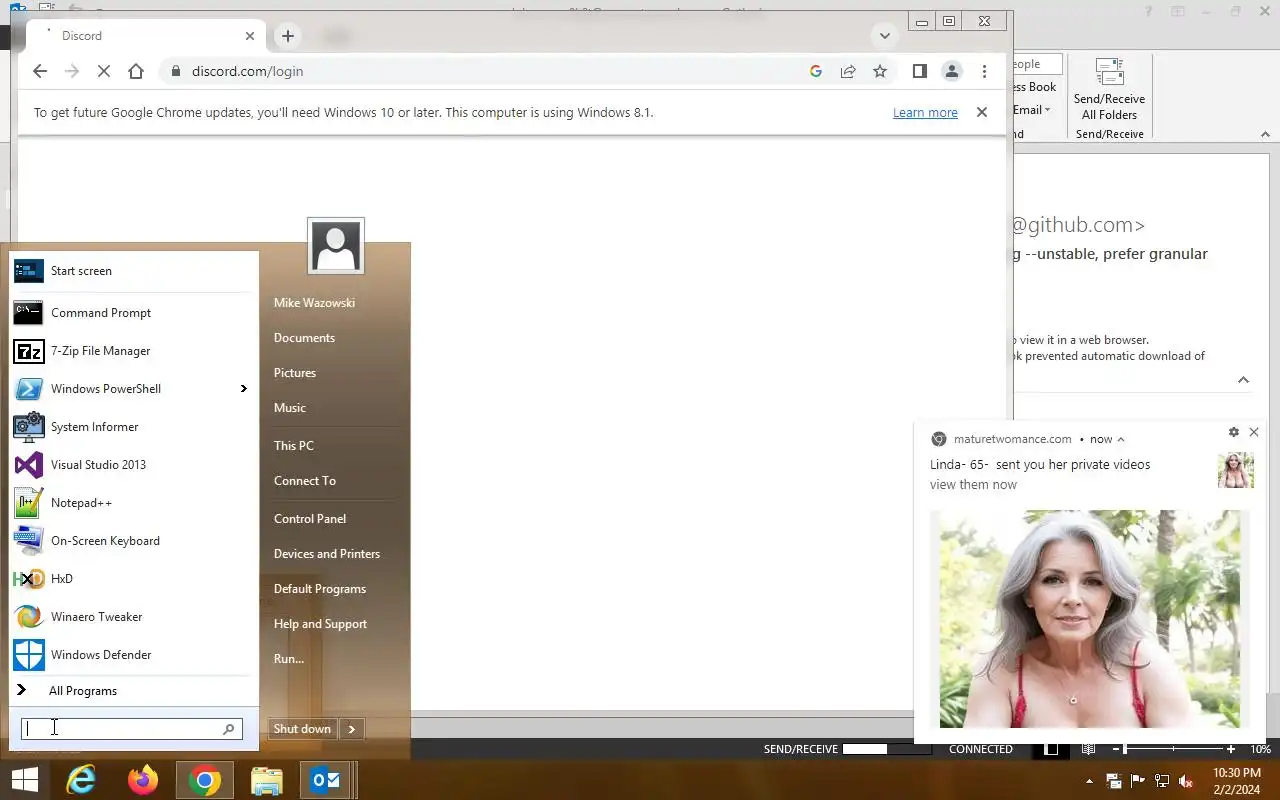
Task: Open File Explorer from taskbar
Action: coord(267,780)
